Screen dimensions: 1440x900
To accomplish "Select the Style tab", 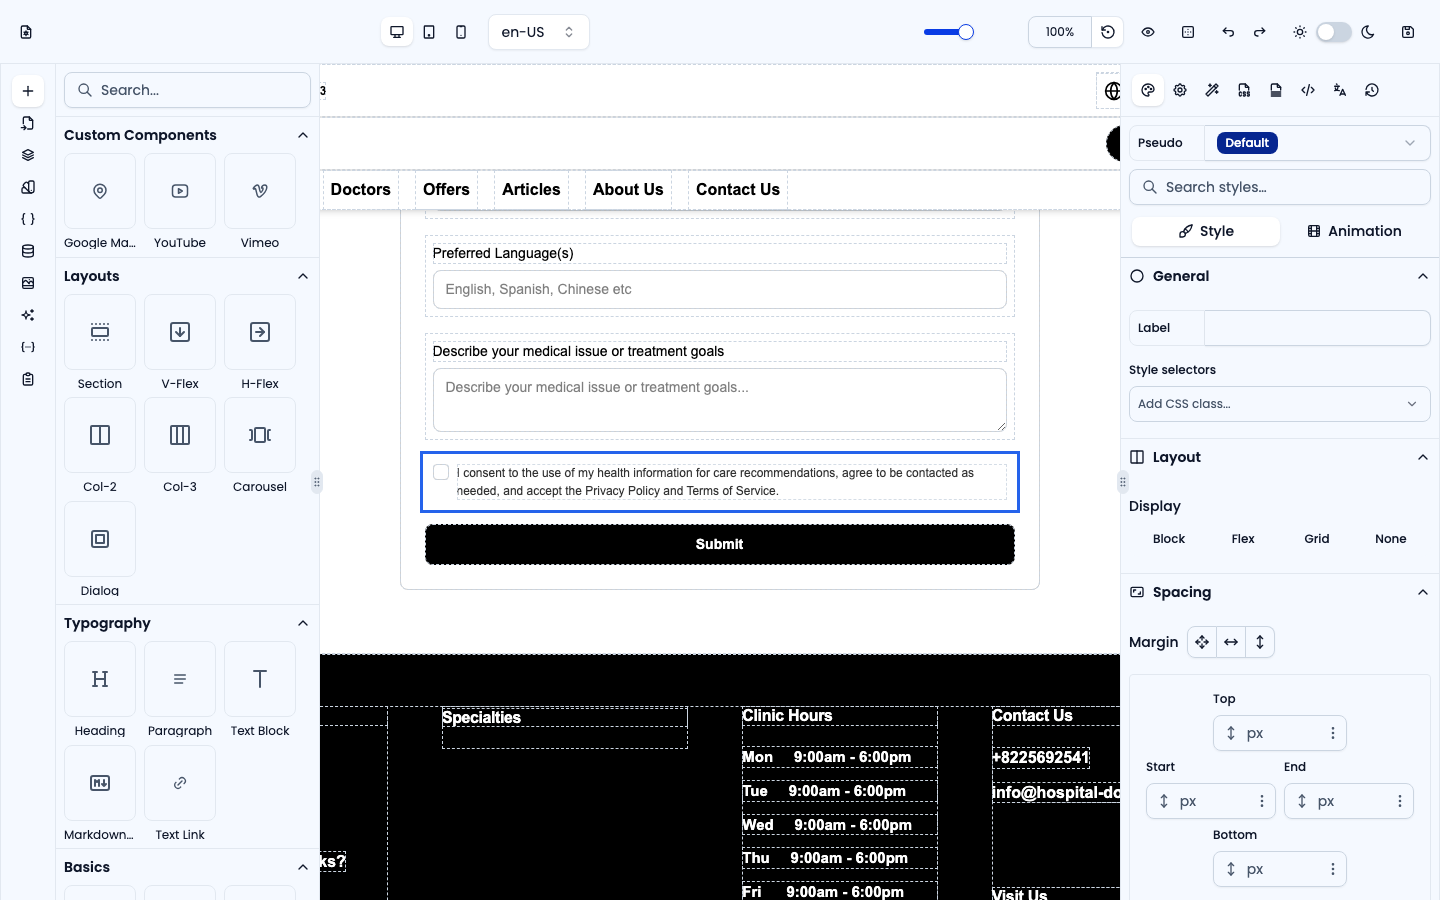I will point(1206,231).
